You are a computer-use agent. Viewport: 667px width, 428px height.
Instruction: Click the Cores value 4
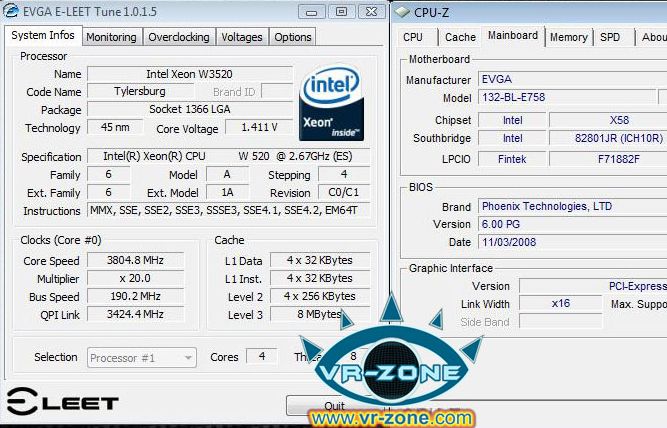(262, 356)
